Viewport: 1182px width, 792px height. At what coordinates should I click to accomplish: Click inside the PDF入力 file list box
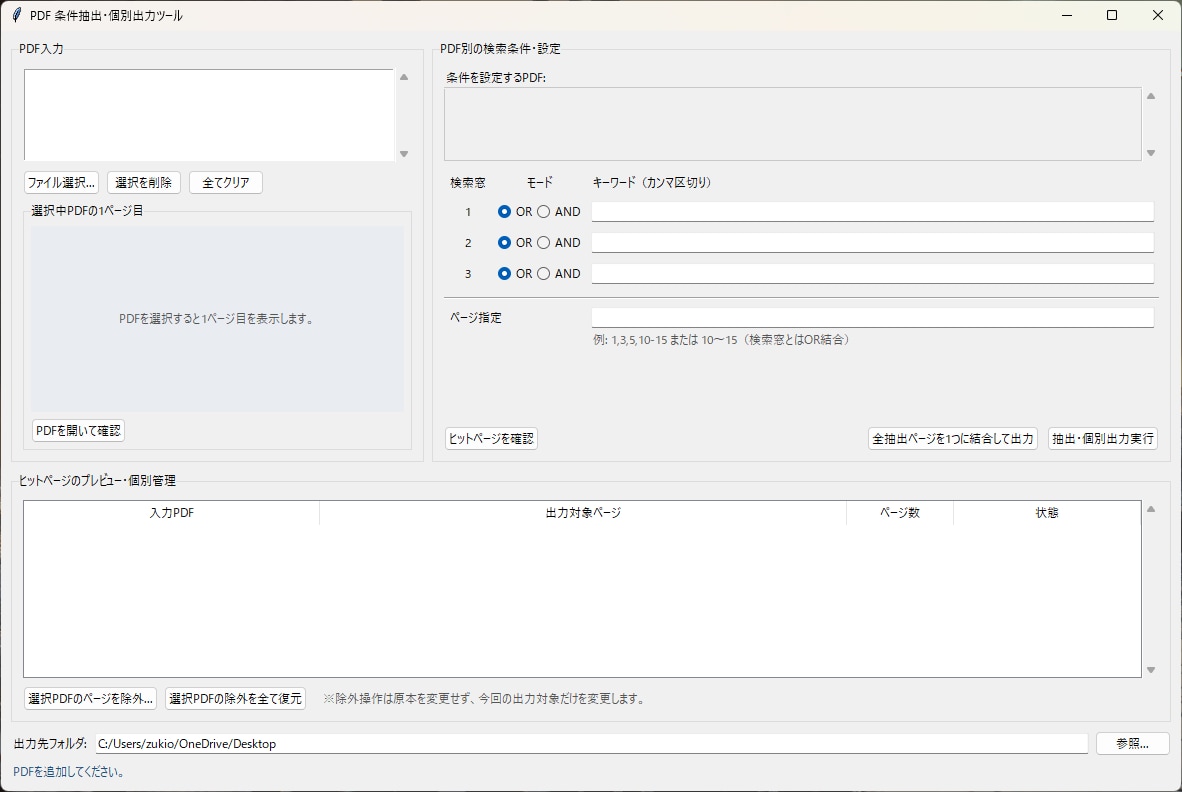click(209, 115)
